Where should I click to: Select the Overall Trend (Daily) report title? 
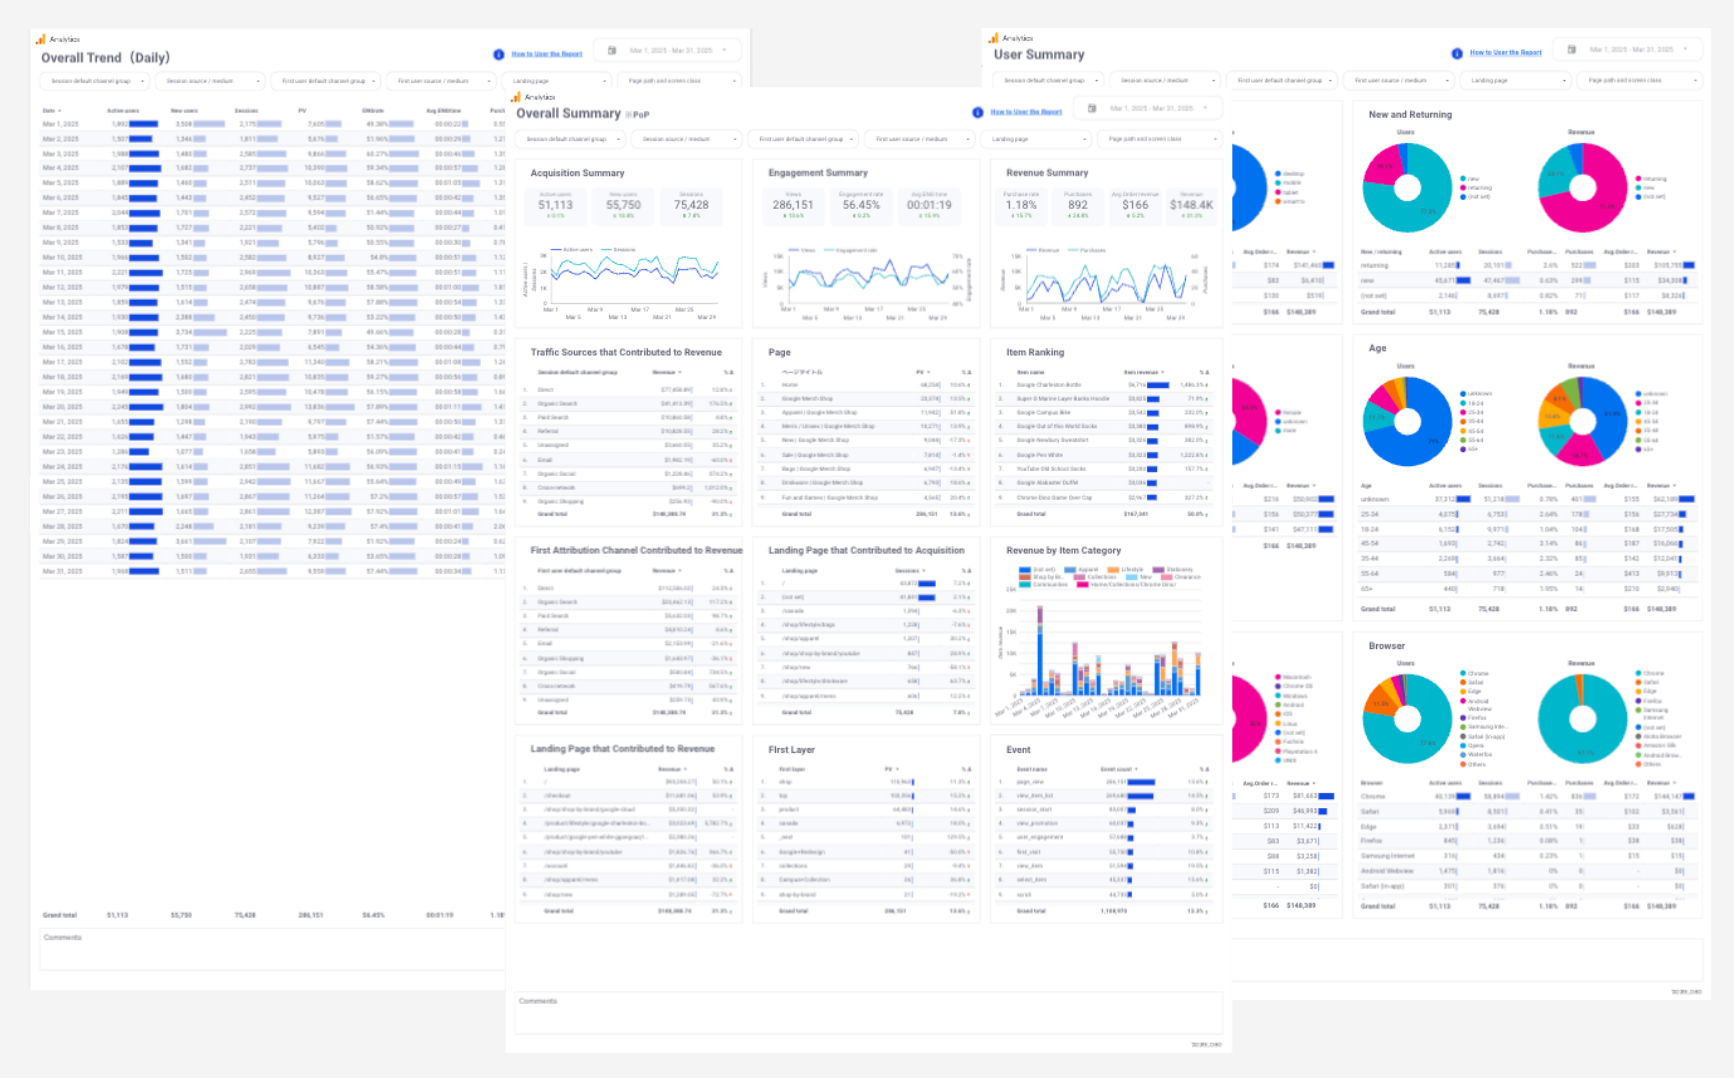[104, 58]
